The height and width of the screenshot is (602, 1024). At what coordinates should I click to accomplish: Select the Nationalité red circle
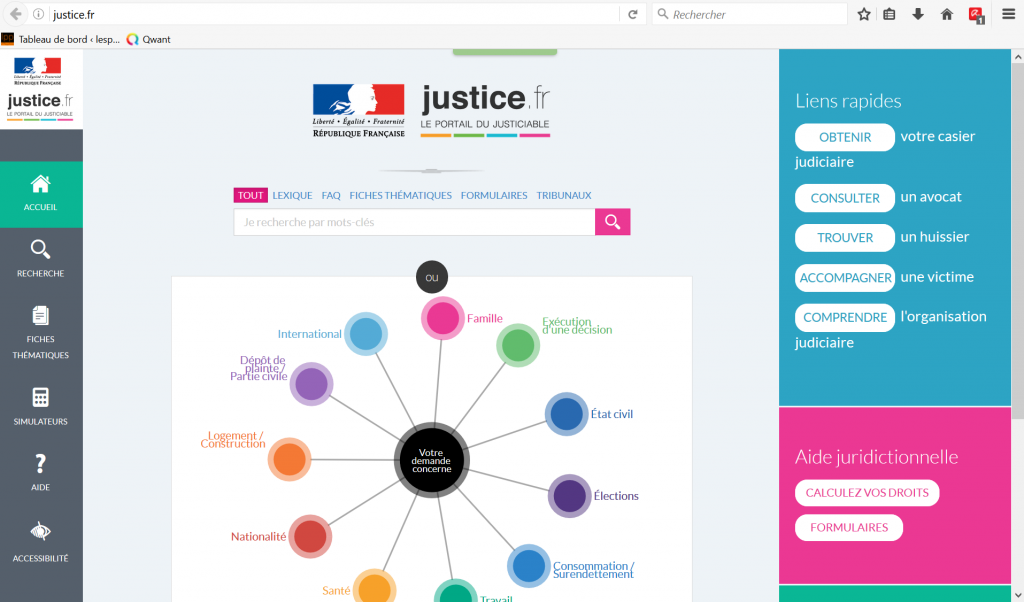[x=310, y=537]
